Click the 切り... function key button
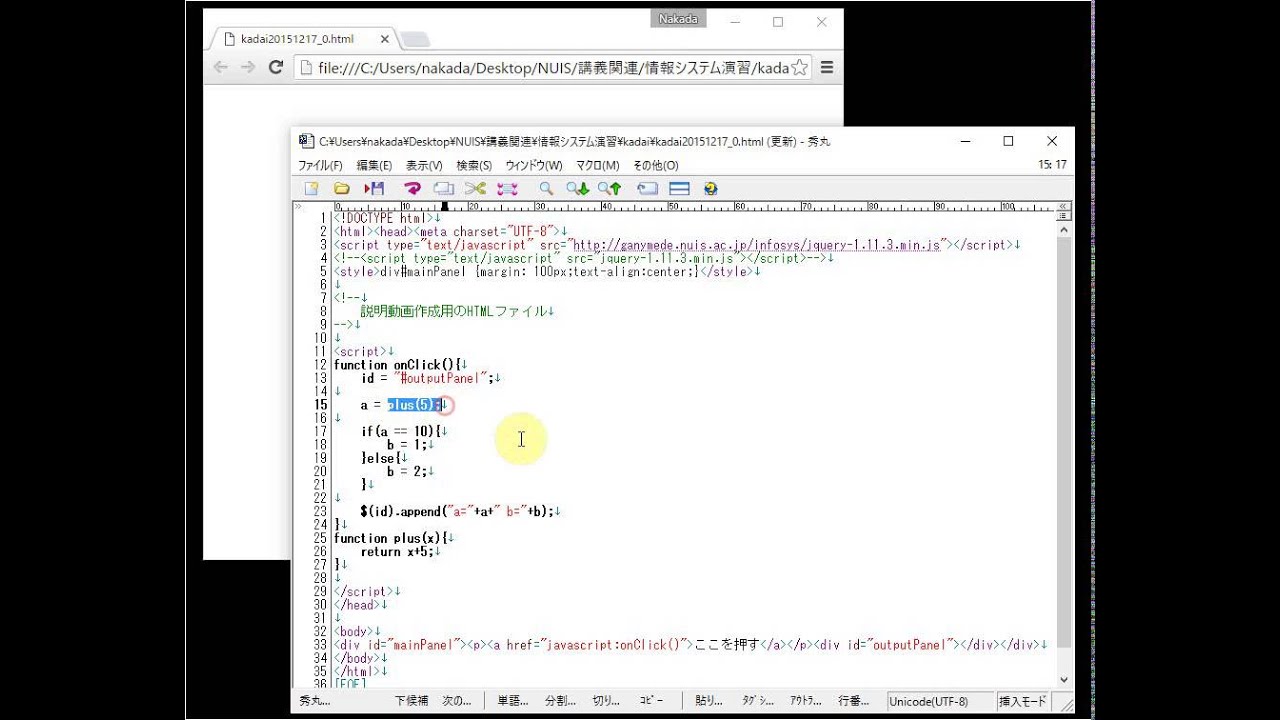Viewport: 1280px width, 720px height. point(606,701)
